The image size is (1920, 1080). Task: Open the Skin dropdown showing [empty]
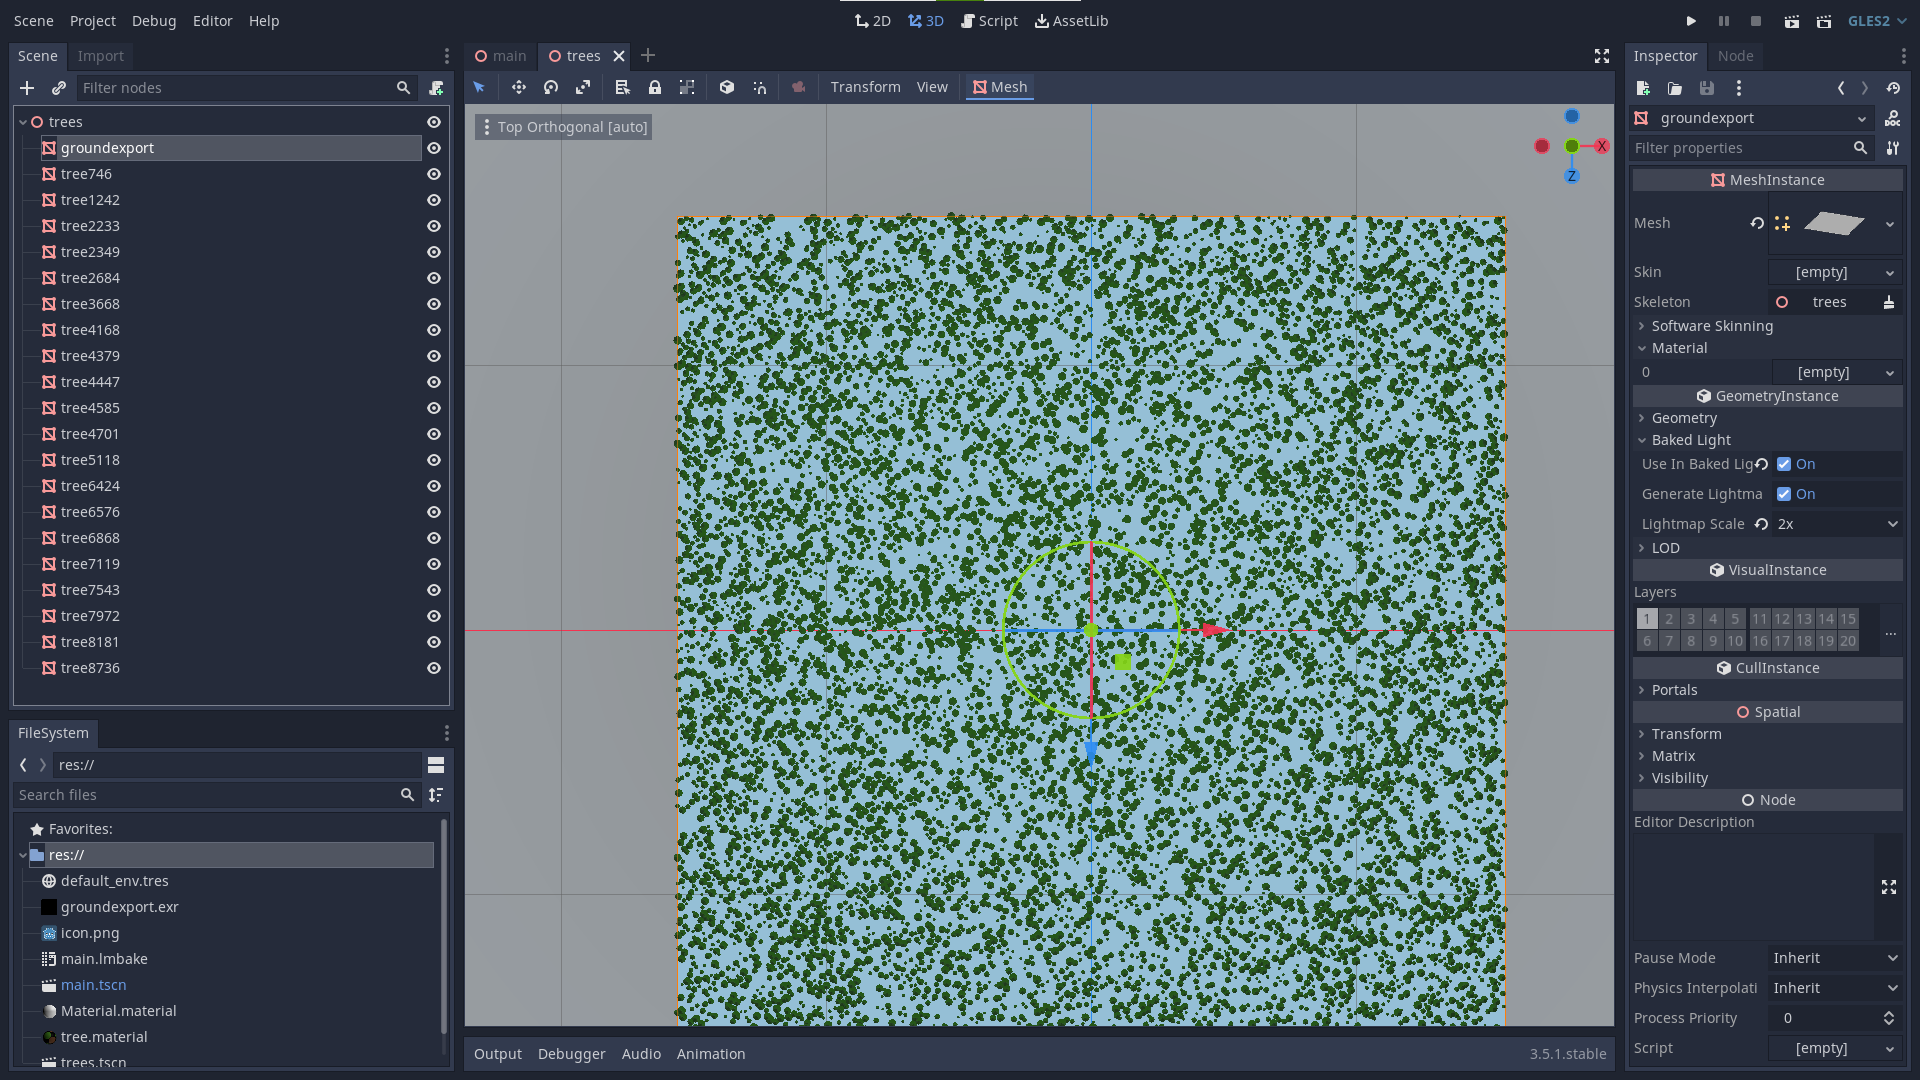tap(1835, 272)
